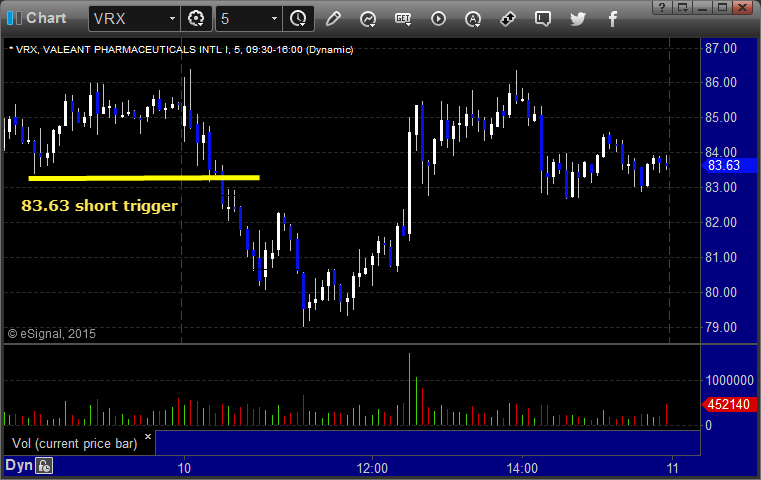The width and height of the screenshot is (761, 480).
Task: Click the 1000000 volume axis label
Action: 729,380
